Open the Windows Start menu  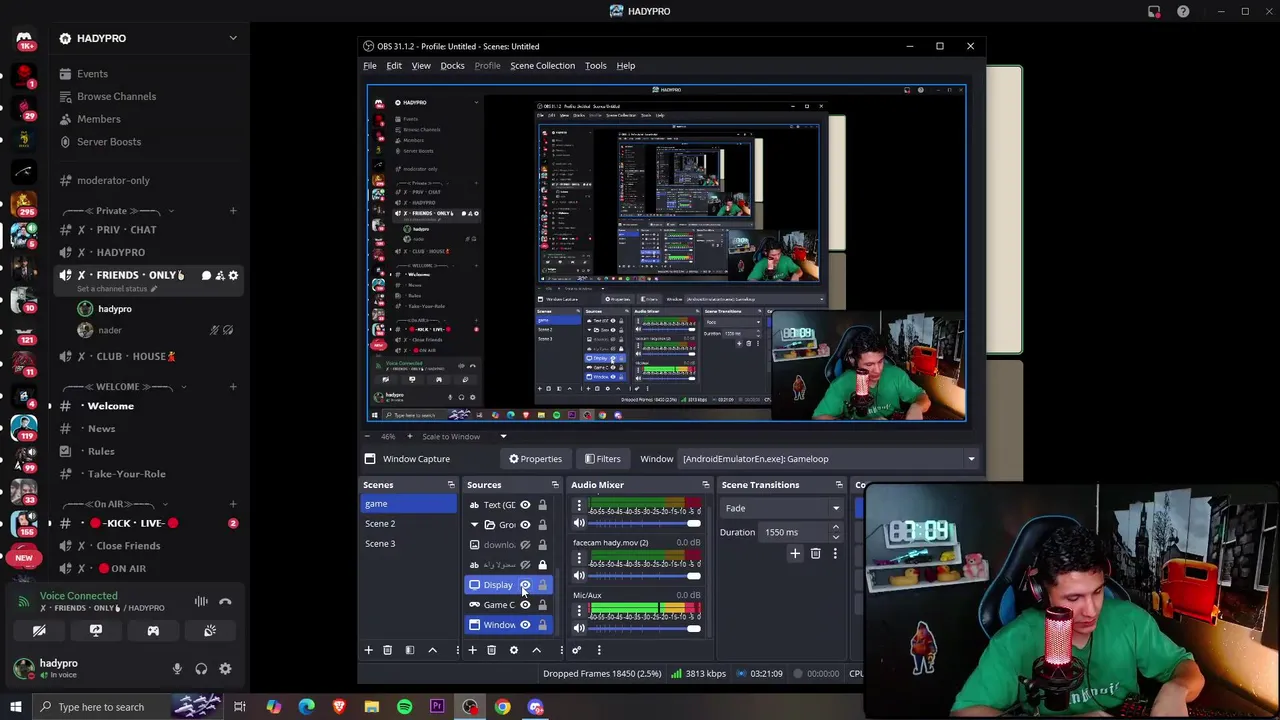click(x=15, y=707)
